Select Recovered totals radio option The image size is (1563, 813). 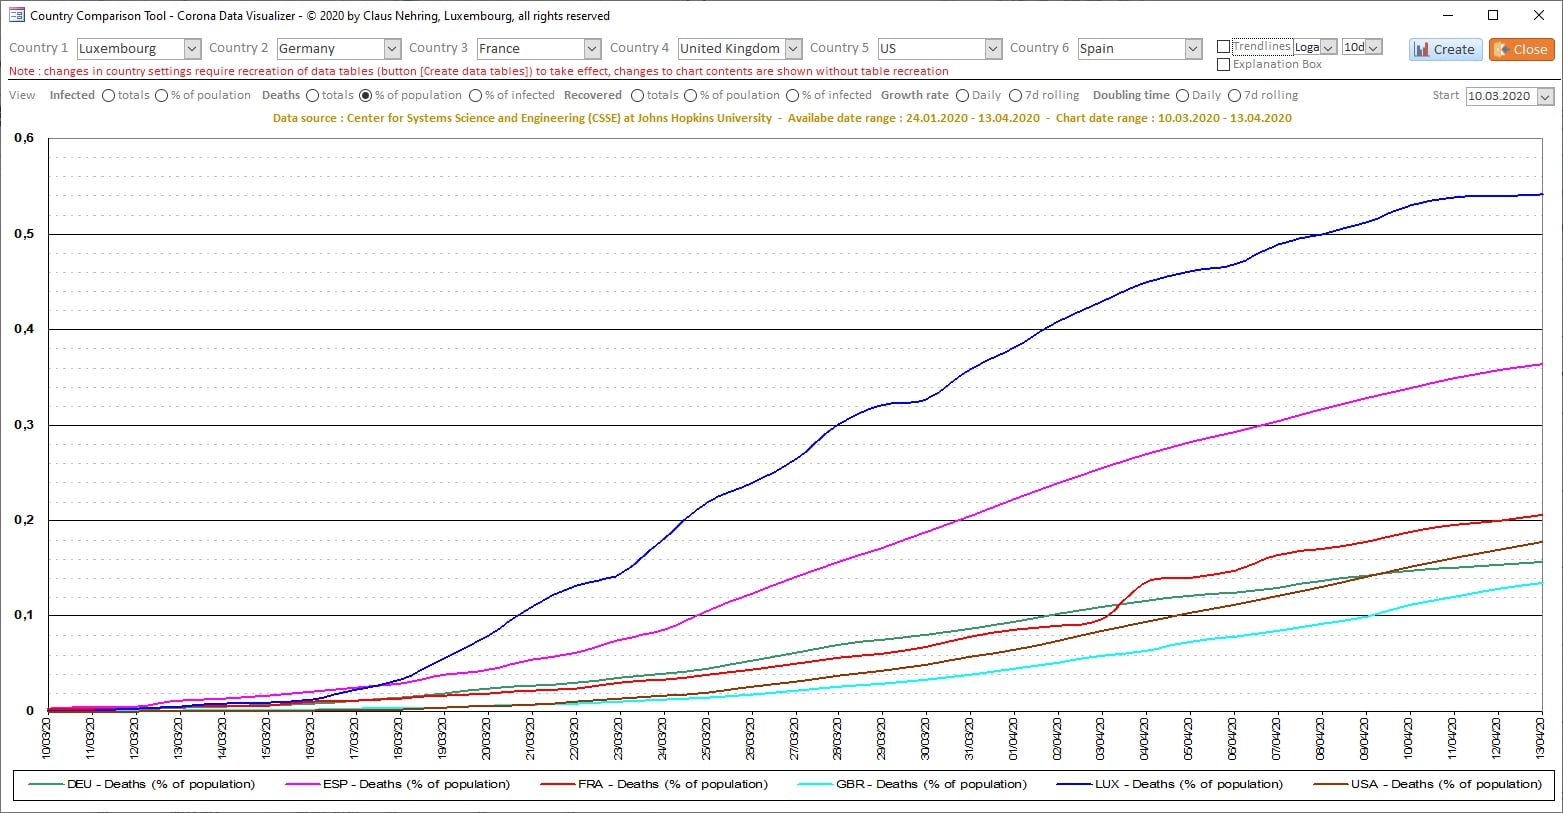pyautogui.click(x=637, y=96)
